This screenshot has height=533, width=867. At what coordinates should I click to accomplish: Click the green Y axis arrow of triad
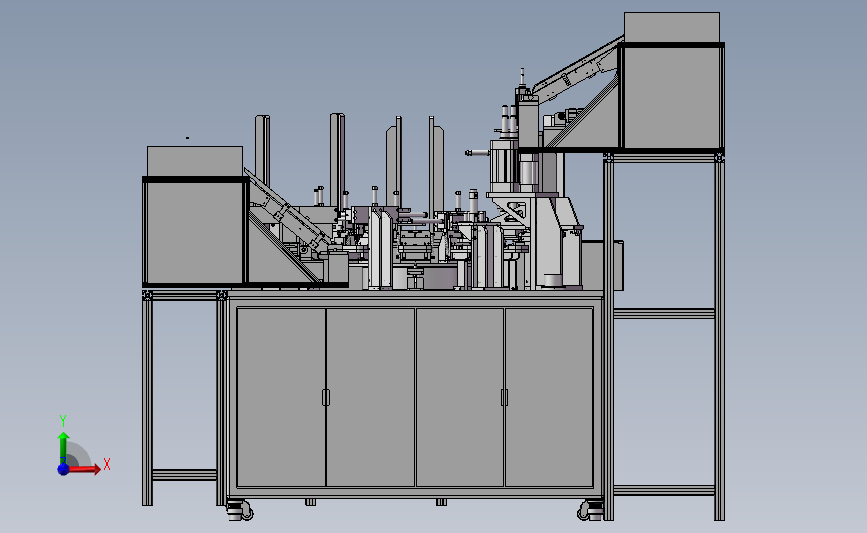click(x=64, y=448)
